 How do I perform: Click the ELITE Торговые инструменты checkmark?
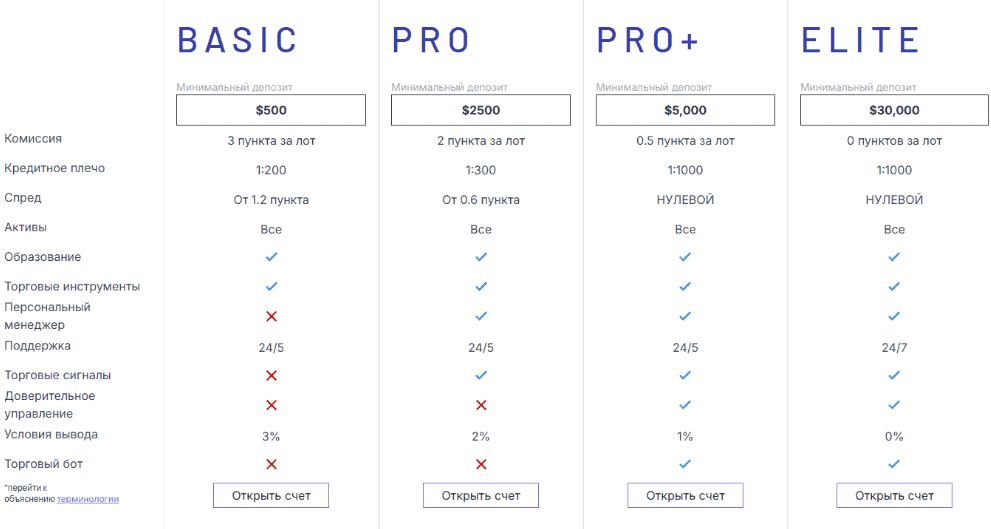pos(894,287)
